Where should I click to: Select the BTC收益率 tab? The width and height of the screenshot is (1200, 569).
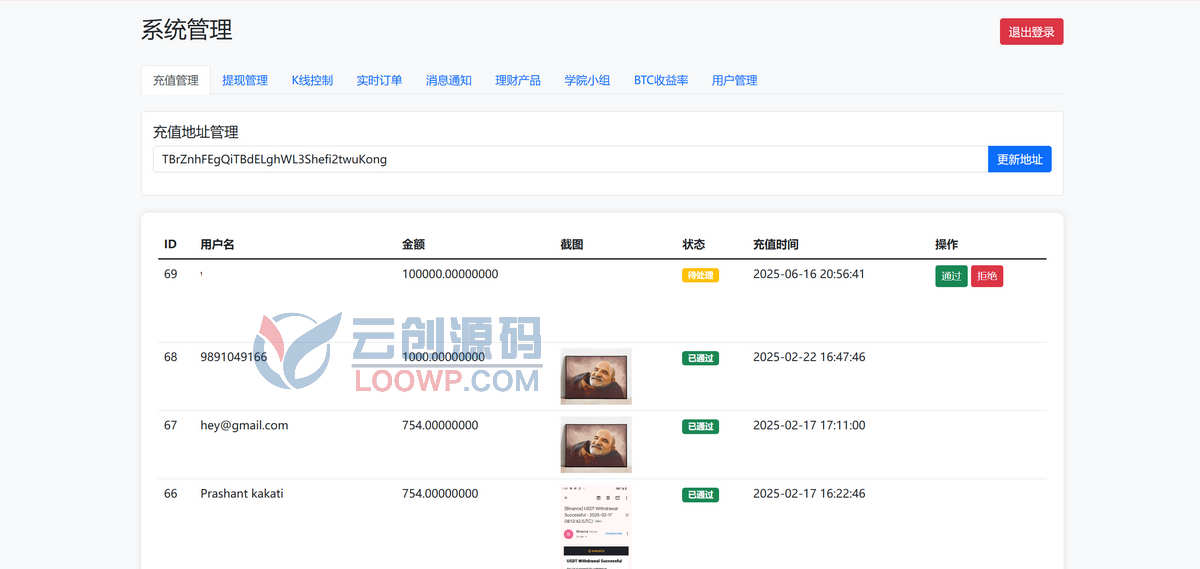pyautogui.click(x=661, y=80)
